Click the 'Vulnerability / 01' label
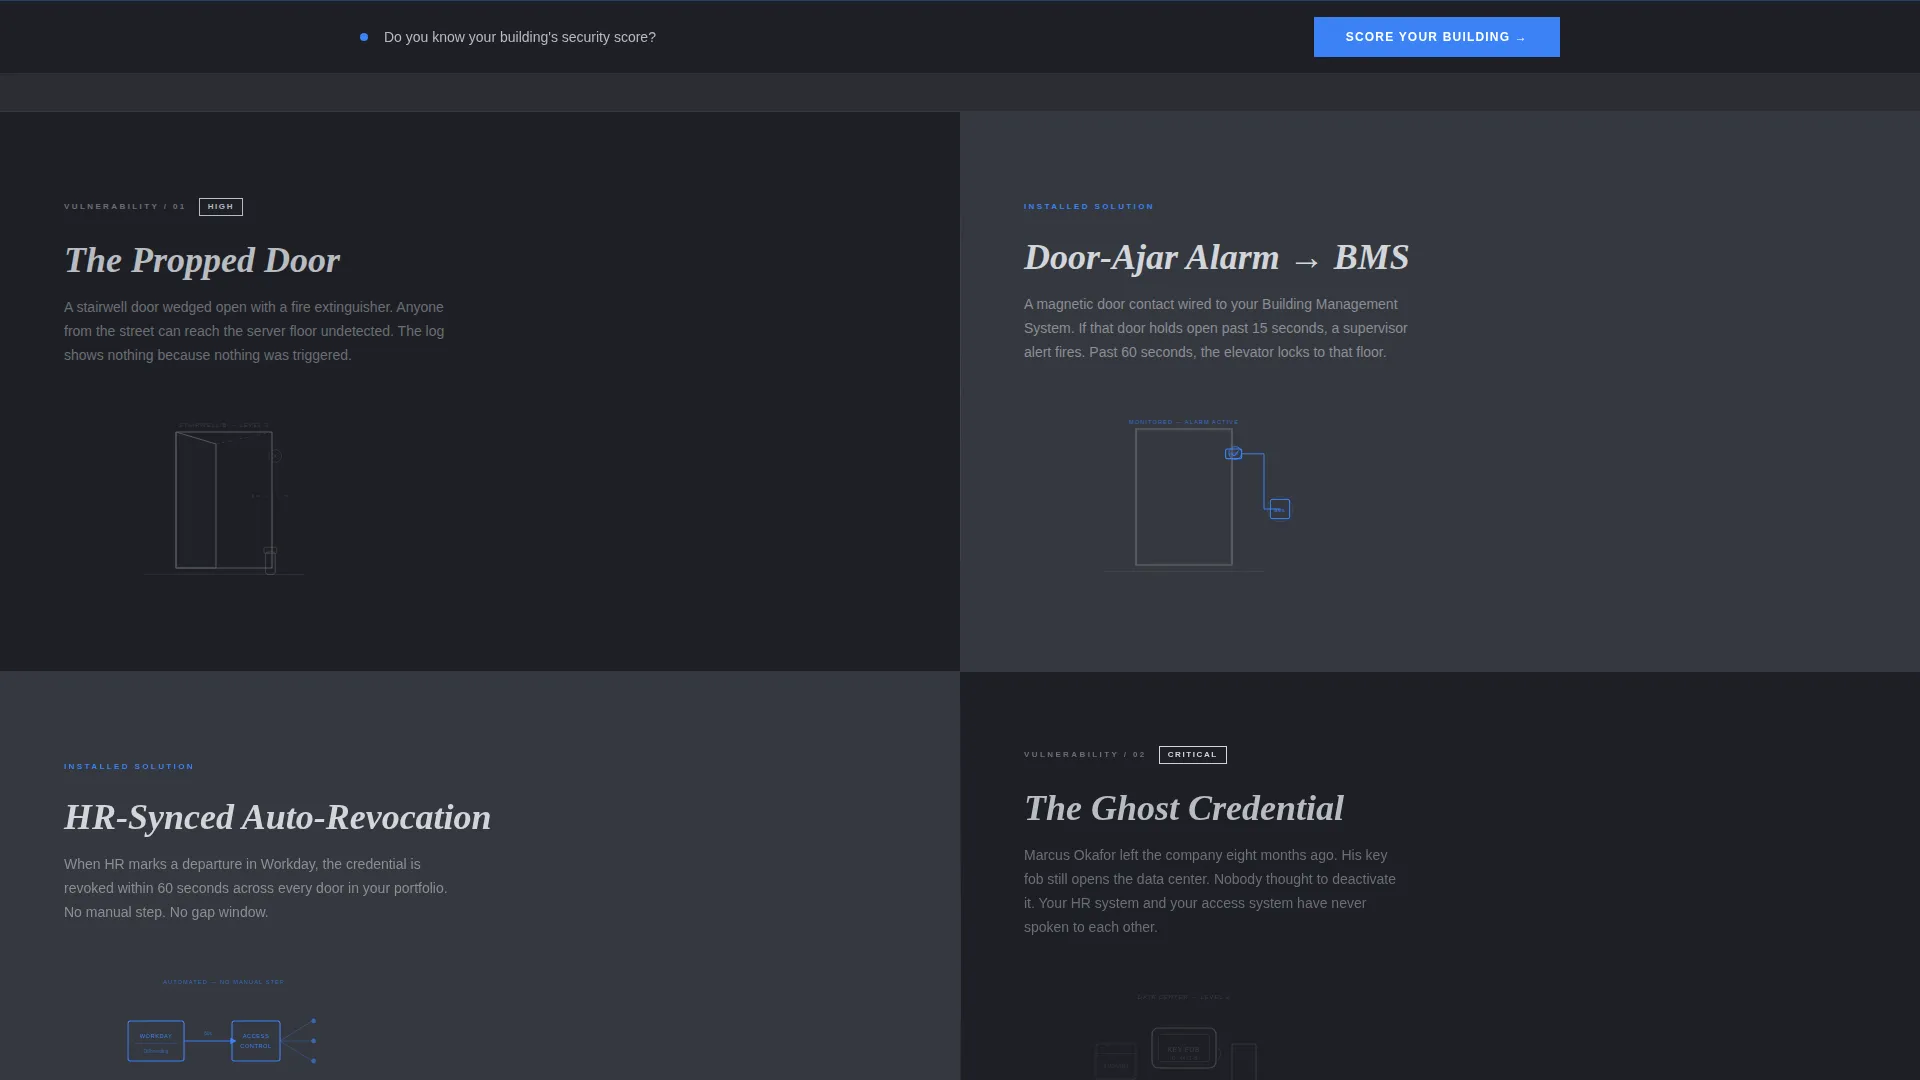The height and width of the screenshot is (1080, 1920). (x=125, y=207)
